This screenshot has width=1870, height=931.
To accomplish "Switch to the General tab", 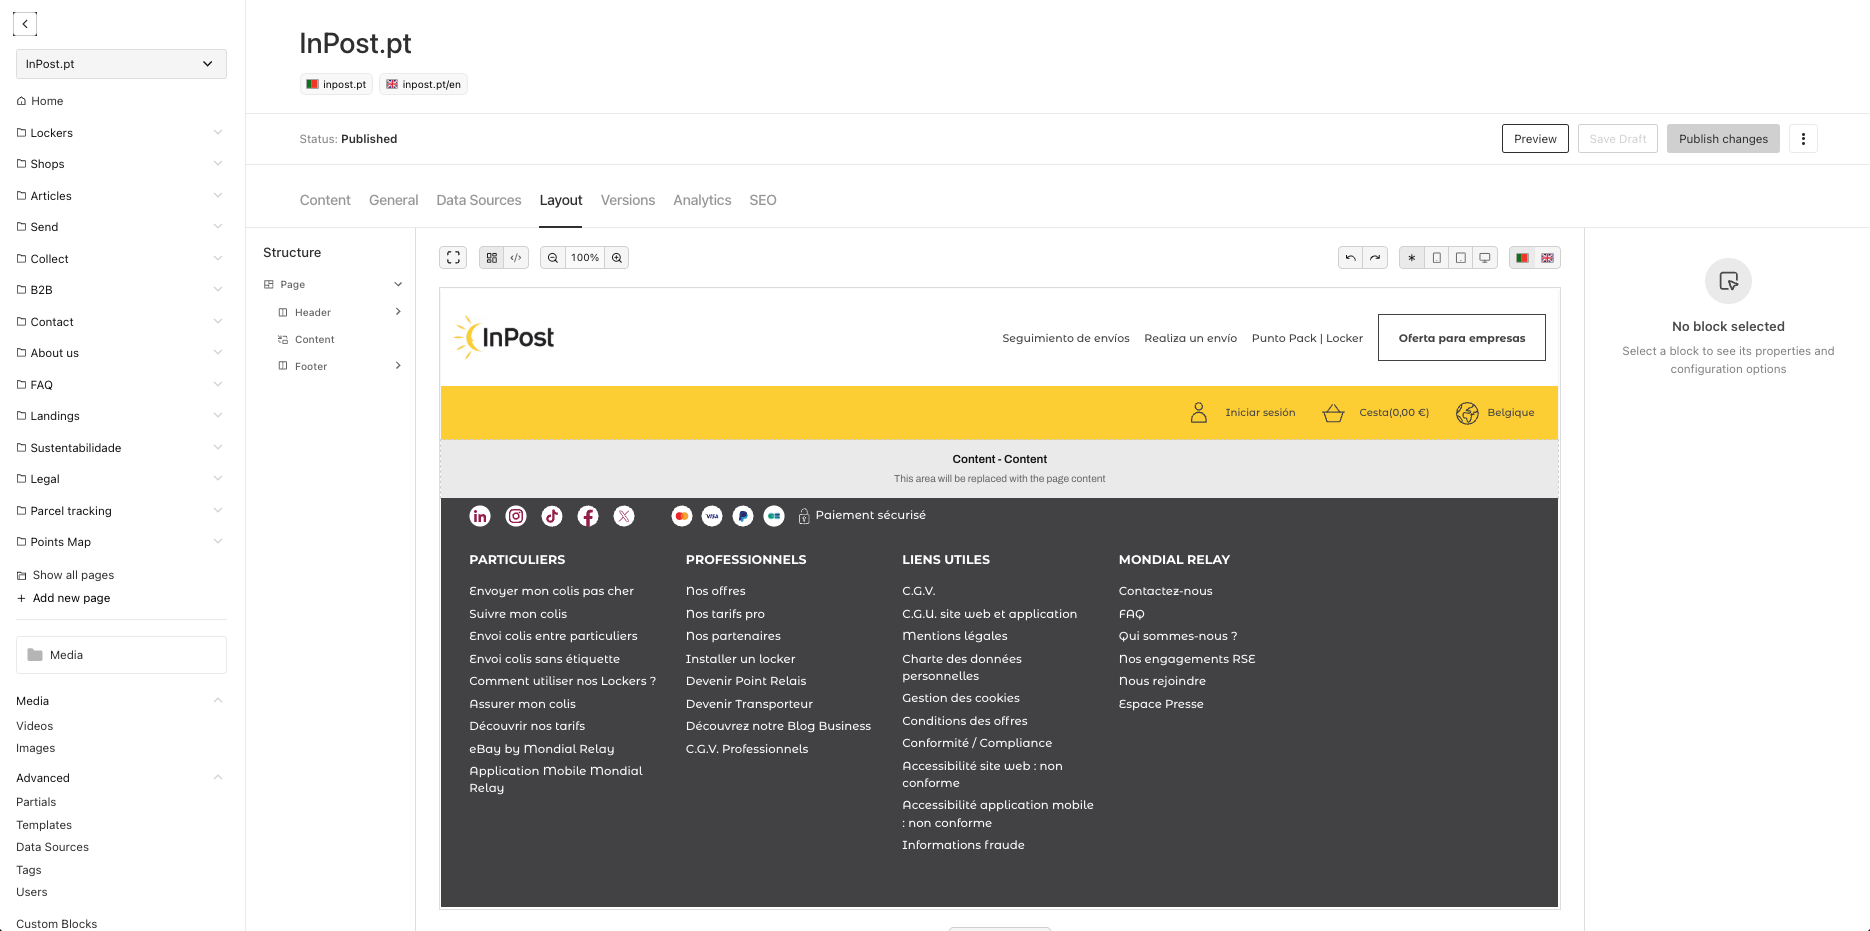I will tap(394, 200).
